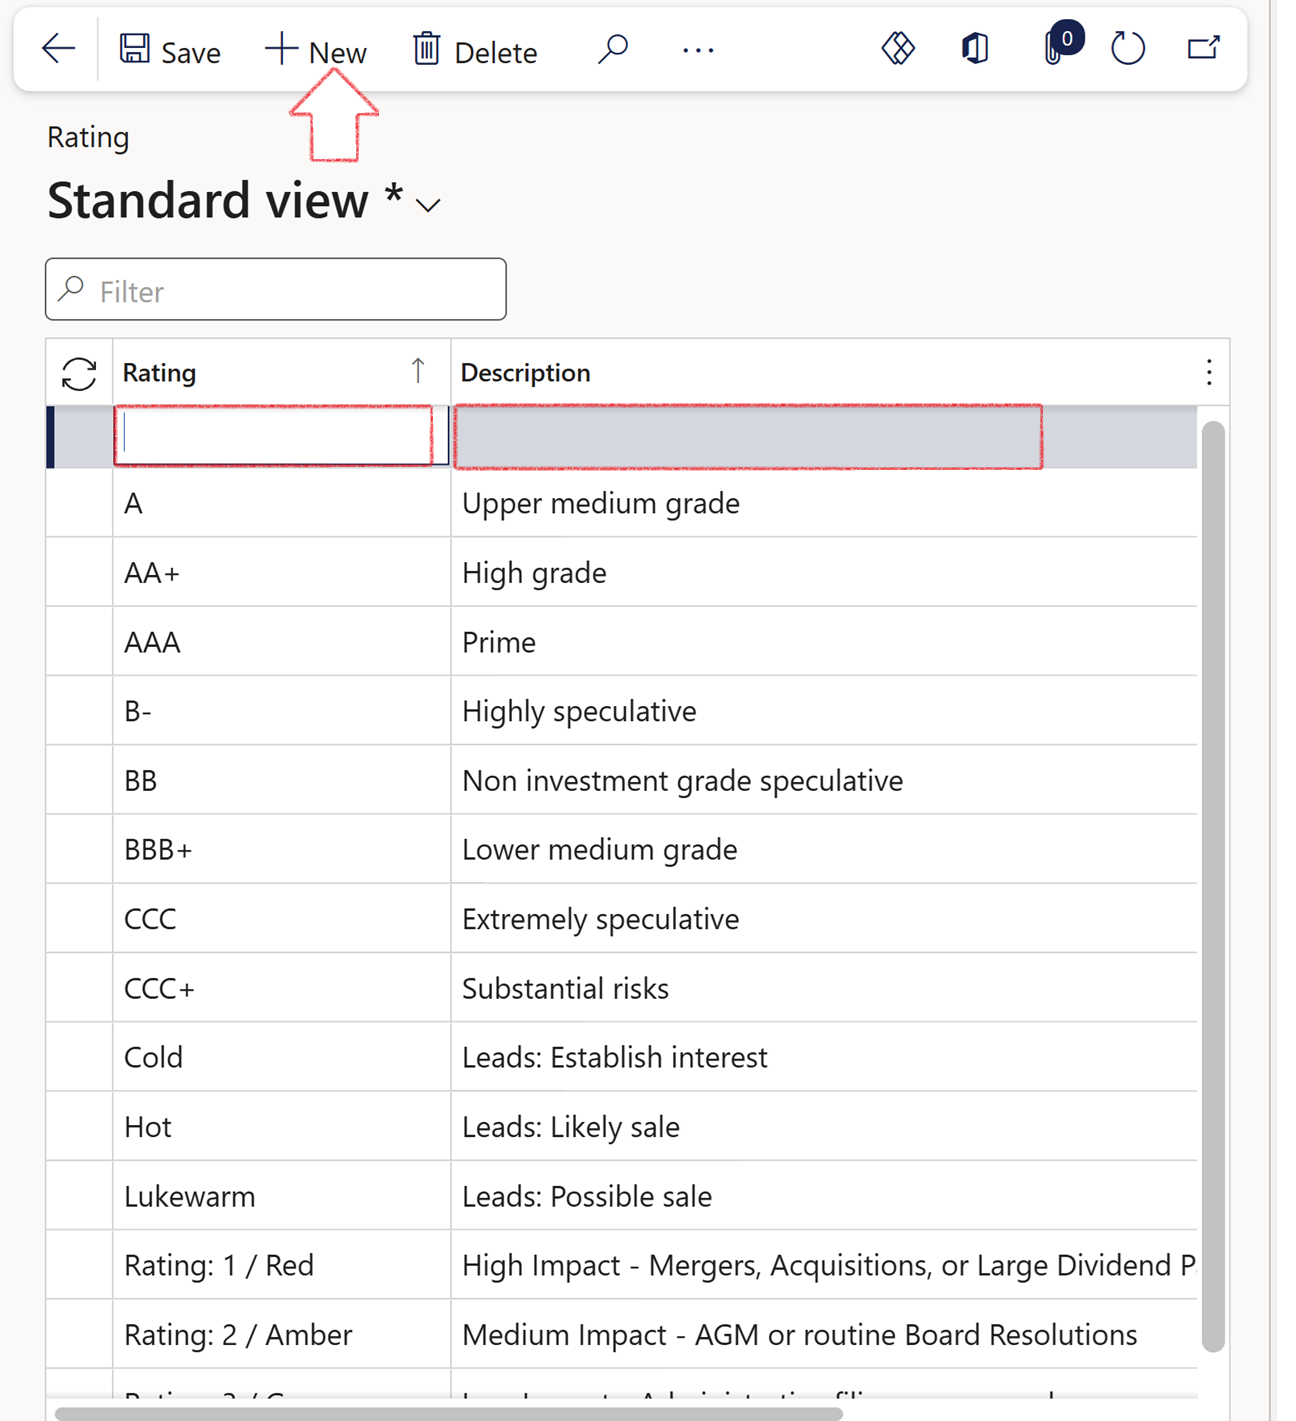Open the attachments paperclip icon

pos(1054,48)
